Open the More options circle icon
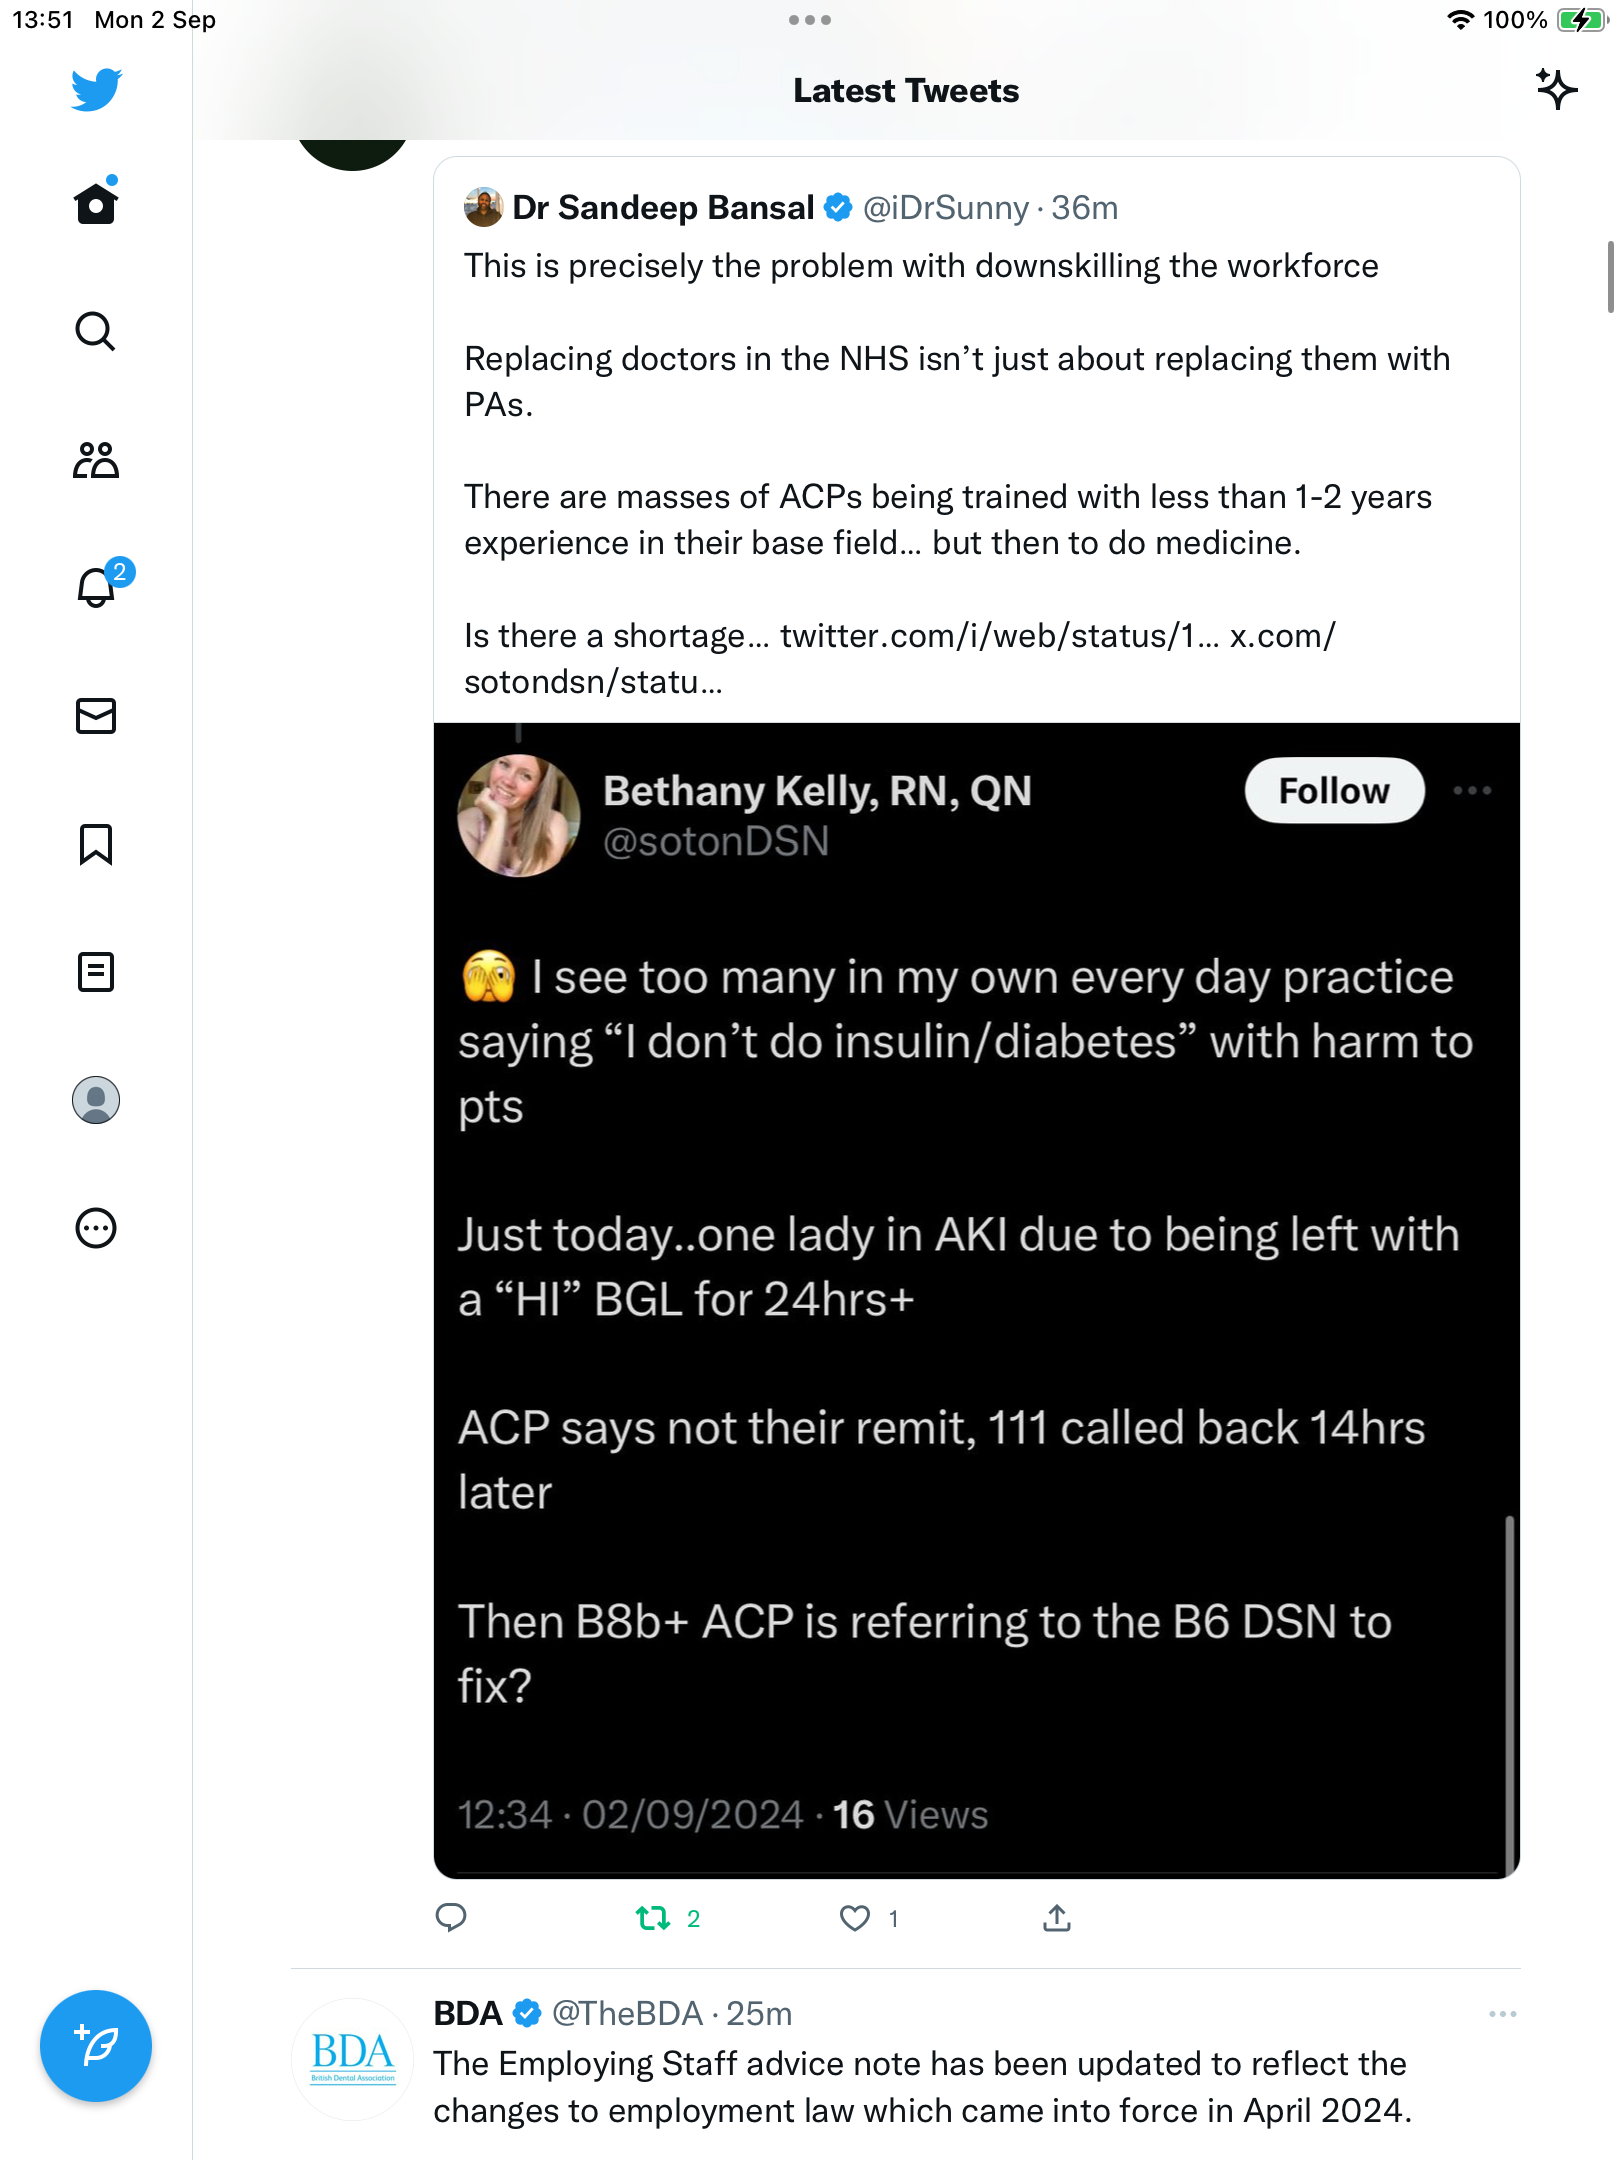1620x2160 pixels. [96, 1228]
